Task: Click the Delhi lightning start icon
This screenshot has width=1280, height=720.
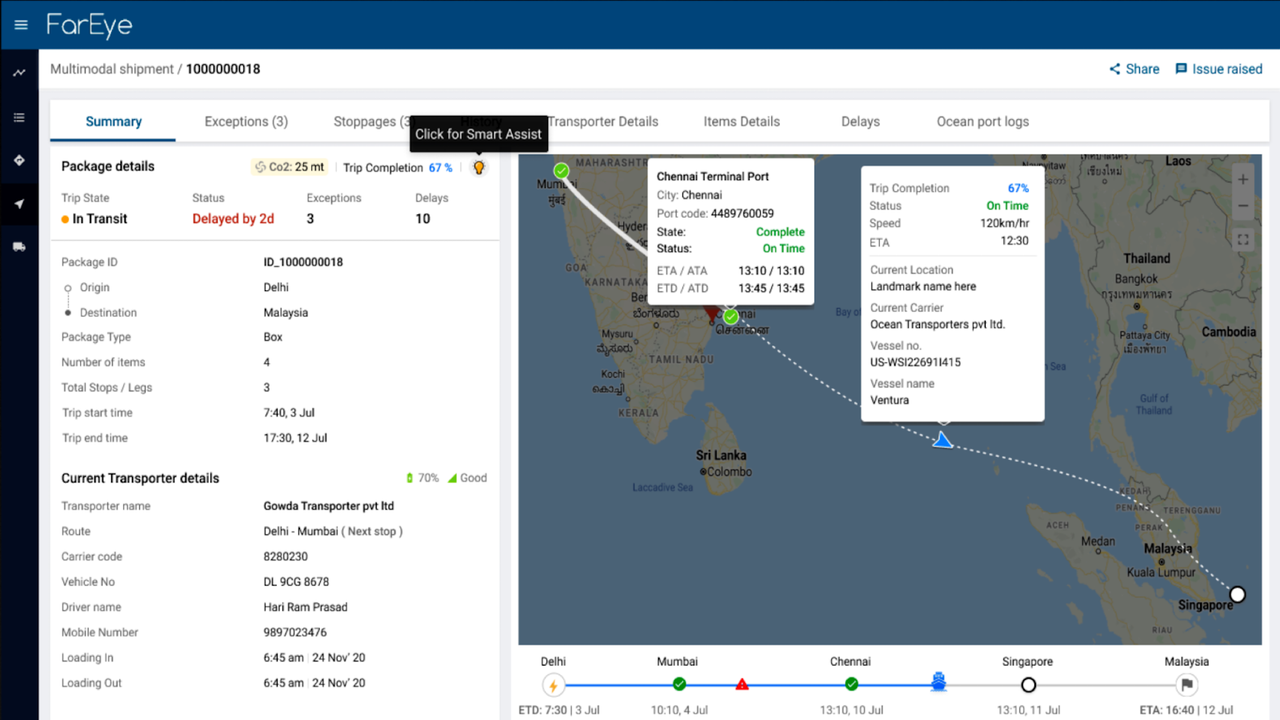Action: pyautogui.click(x=553, y=685)
